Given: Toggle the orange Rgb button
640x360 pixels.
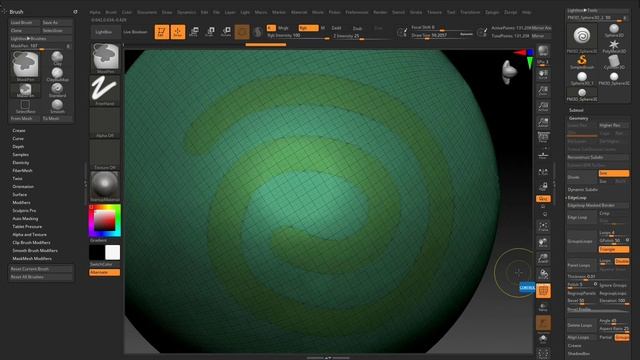Looking at the screenshot, I should pyautogui.click(x=308, y=28).
